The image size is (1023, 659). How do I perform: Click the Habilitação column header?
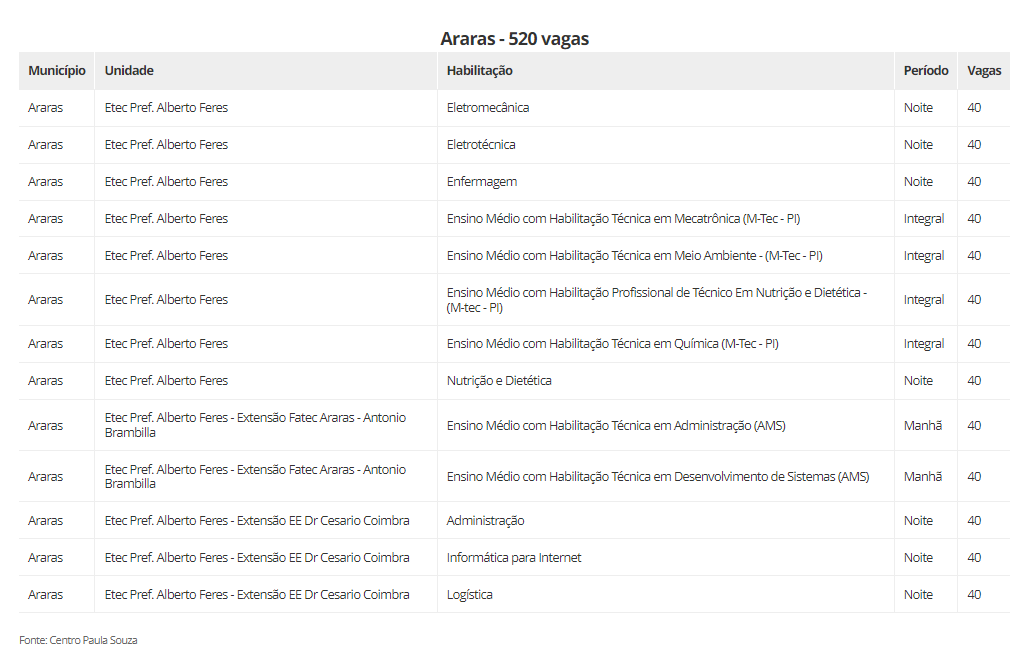(479, 71)
